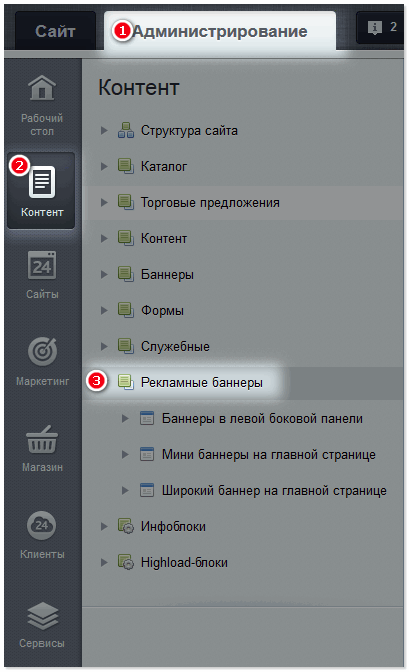The height and width of the screenshot is (672, 409).
Task: Select the Контент document icon in sidebar
Action: pos(42,182)
